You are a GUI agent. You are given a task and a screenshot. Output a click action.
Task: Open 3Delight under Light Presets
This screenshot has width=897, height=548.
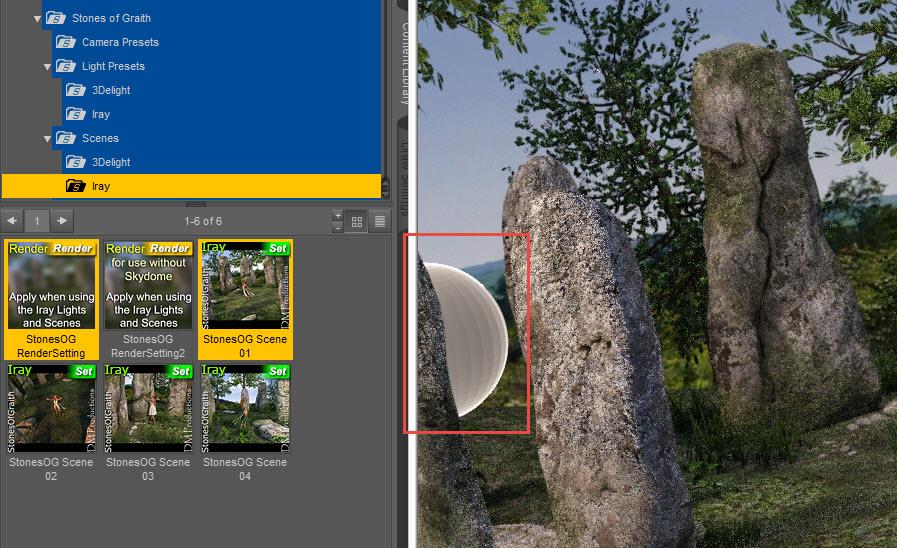click(111, 90)
